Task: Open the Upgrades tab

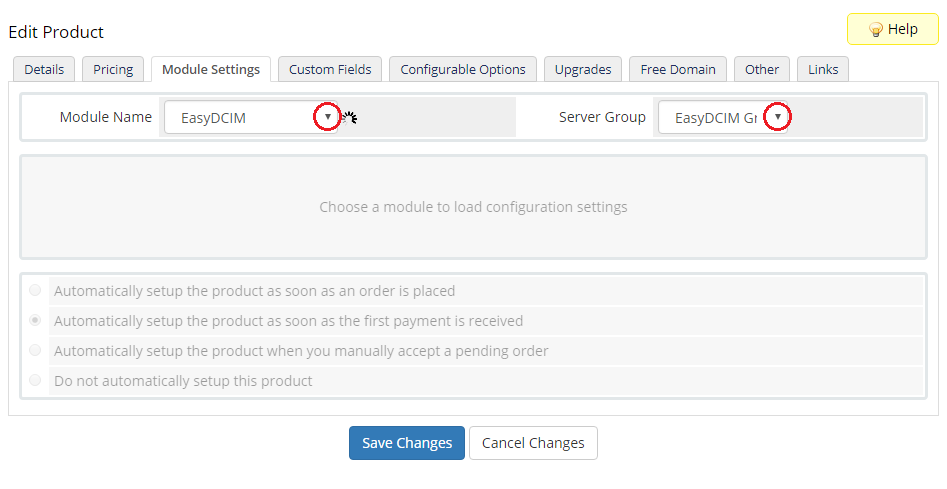Action: coord(583,69)
